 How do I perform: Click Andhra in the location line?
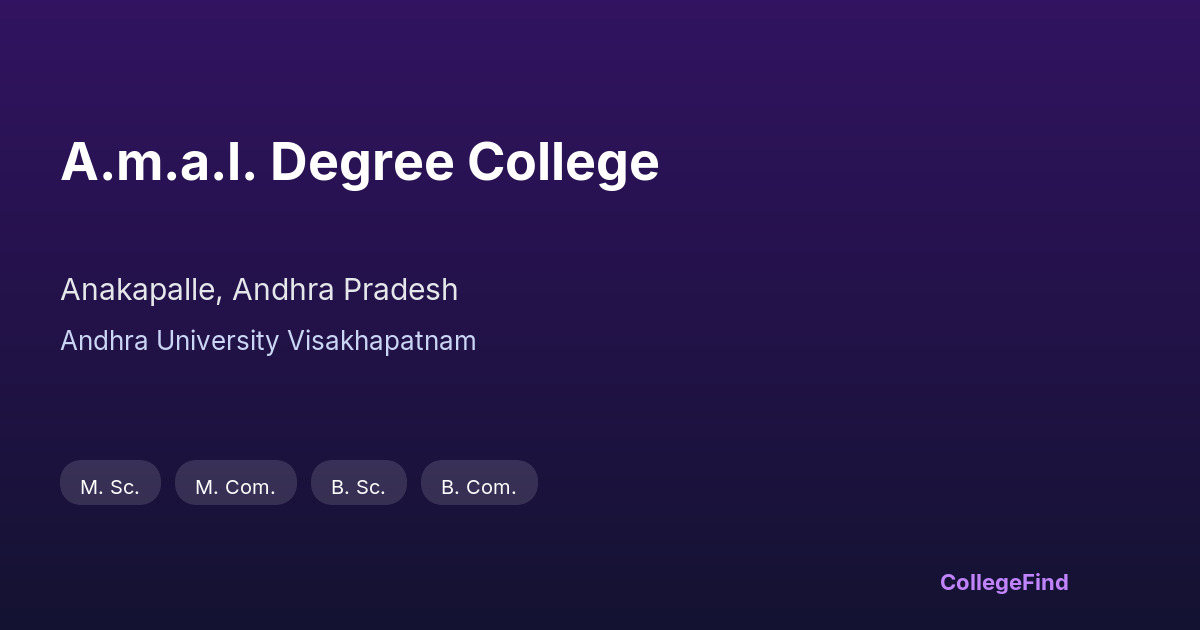[x=284, y=290]
